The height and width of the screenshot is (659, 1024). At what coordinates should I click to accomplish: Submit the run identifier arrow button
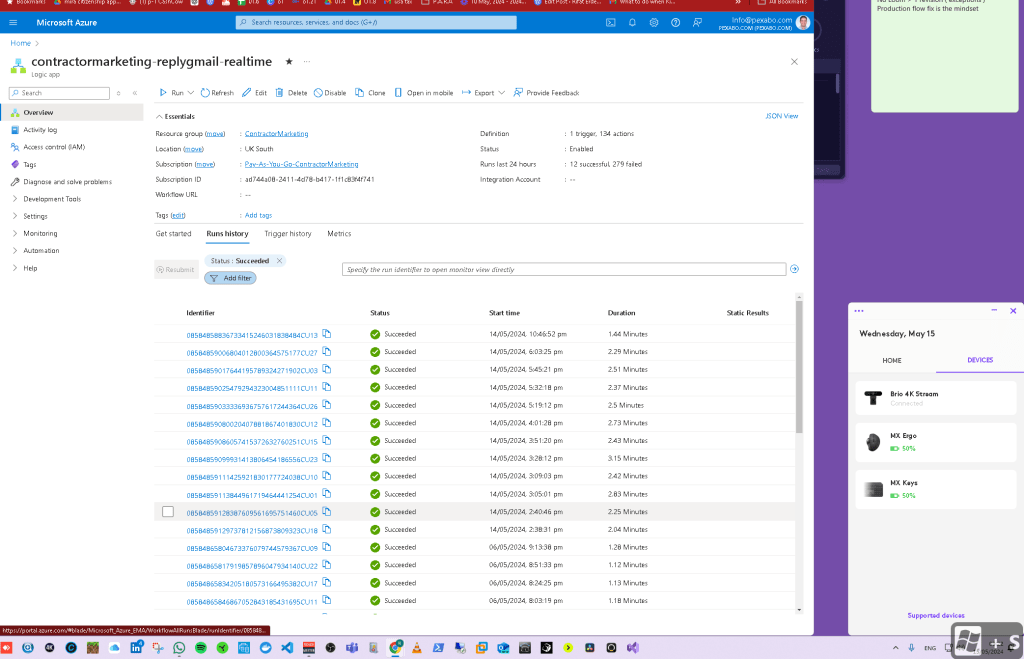[794, 269]
